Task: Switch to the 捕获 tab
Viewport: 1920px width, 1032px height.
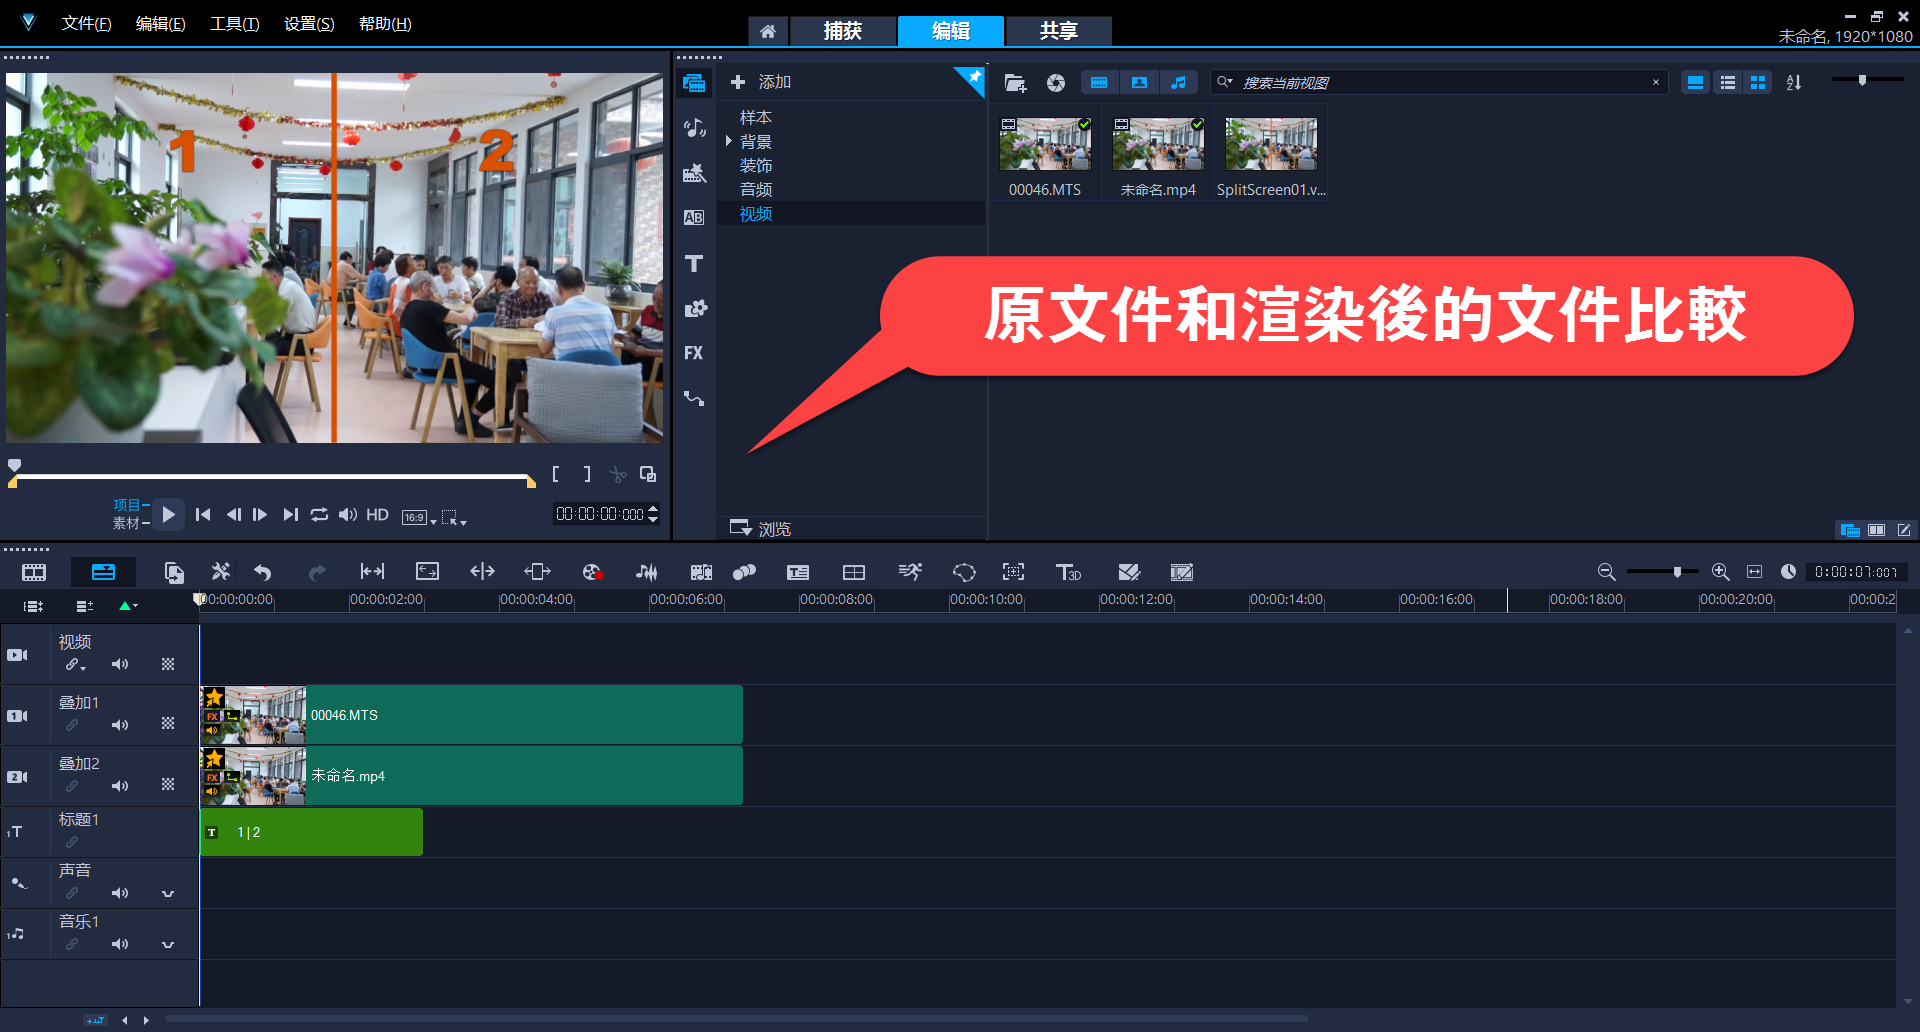Action: (843, 31)
